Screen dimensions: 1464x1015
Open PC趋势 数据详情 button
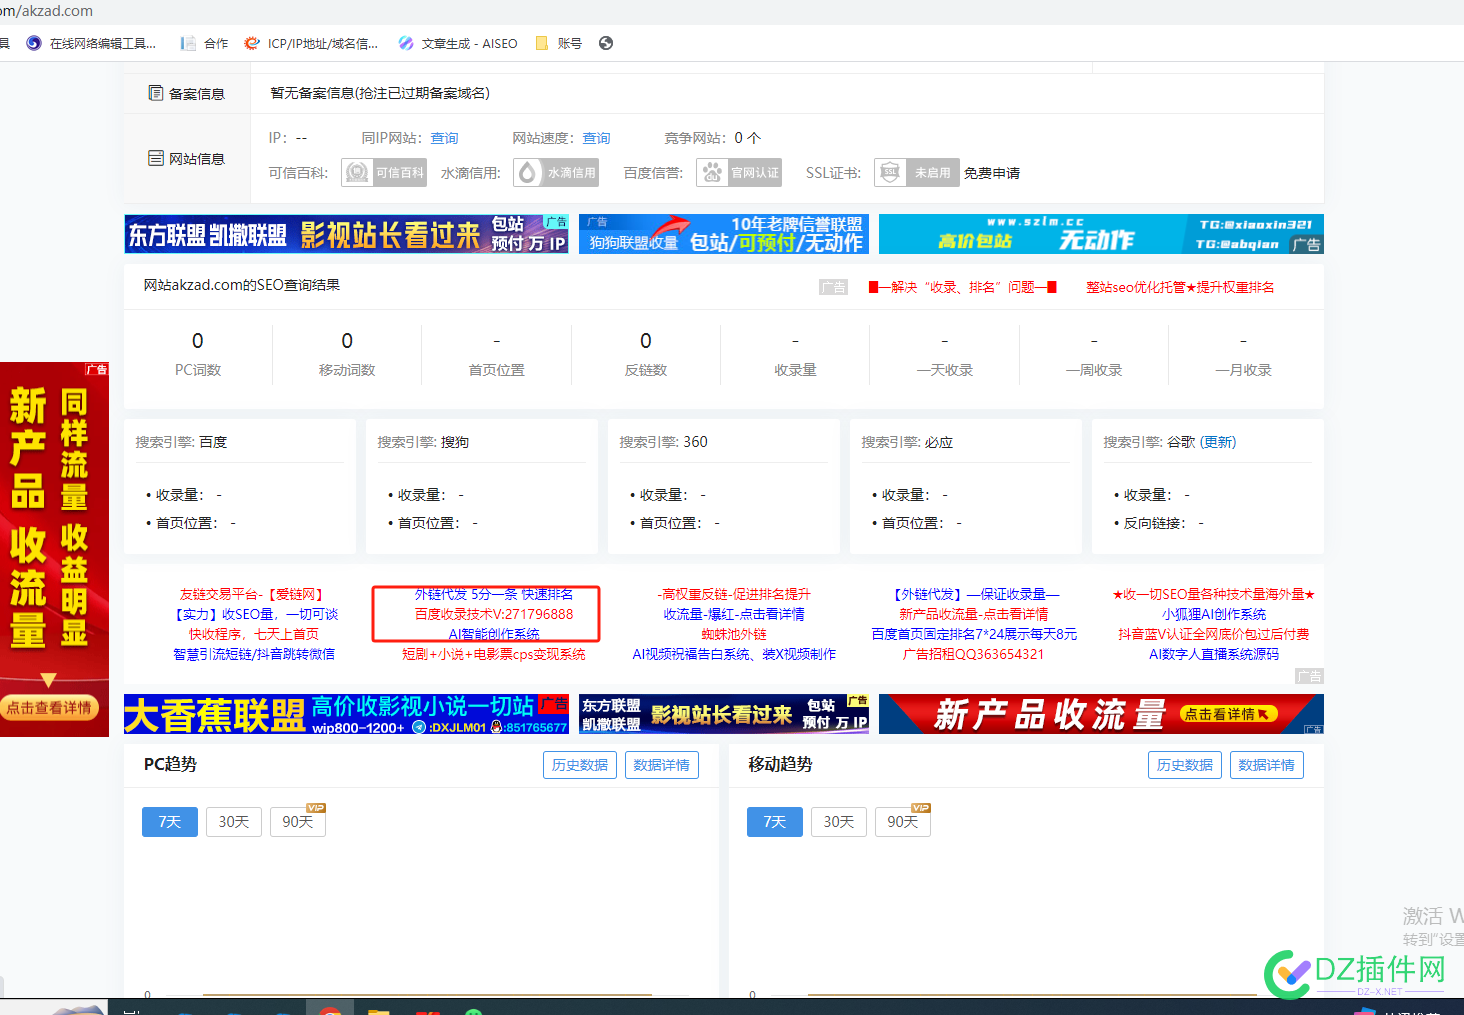(662, 765)
